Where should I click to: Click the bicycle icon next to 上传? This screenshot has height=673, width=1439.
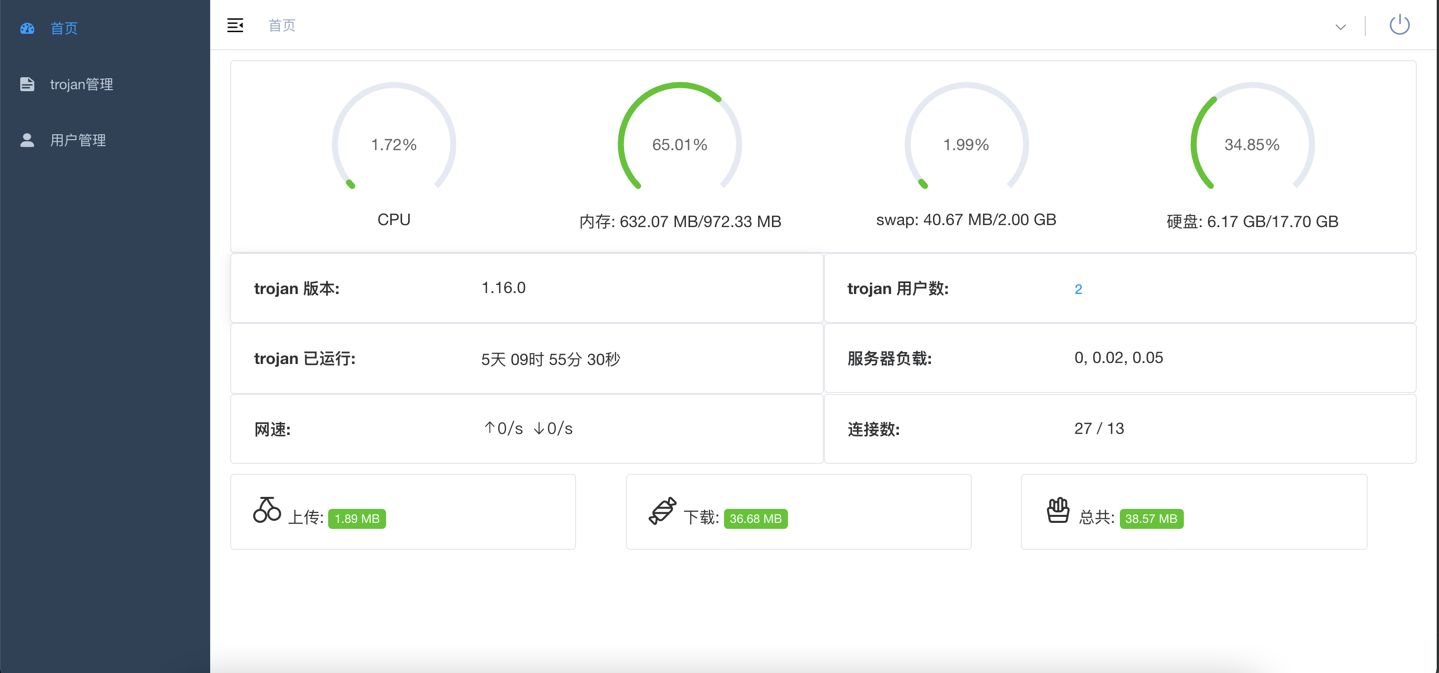click(267, 510)
